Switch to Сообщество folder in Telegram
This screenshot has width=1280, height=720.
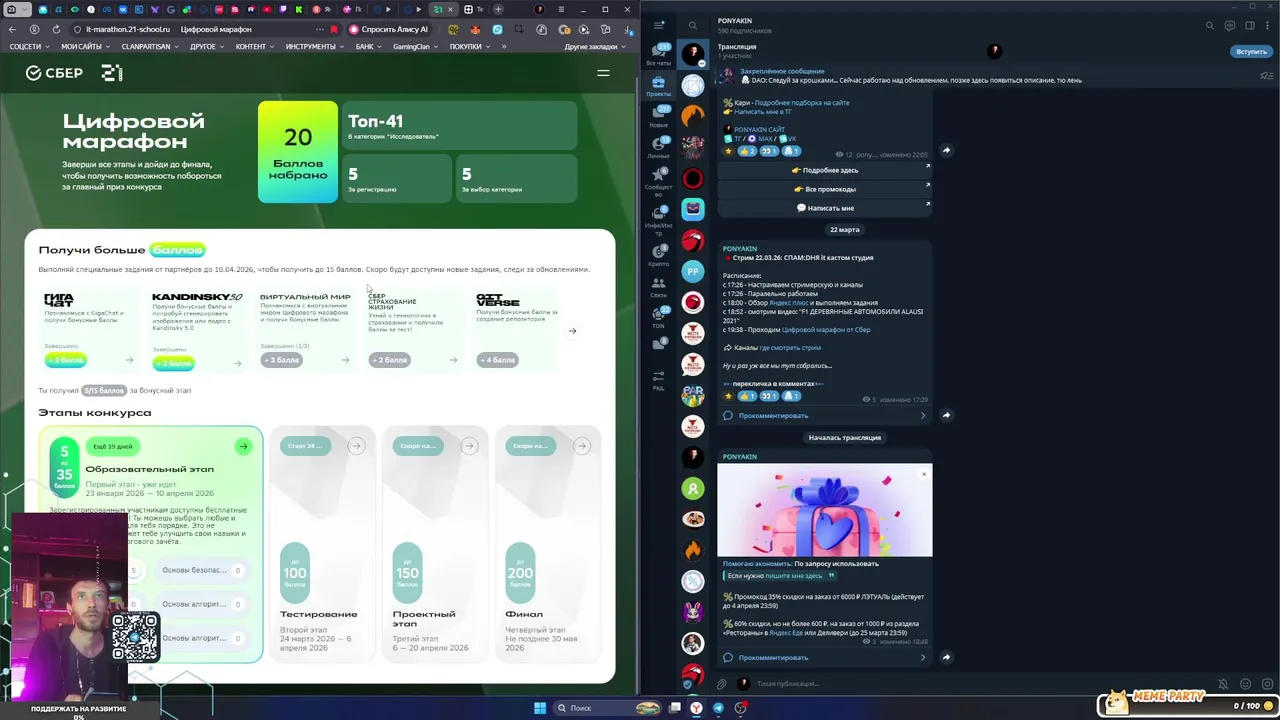(x=658, y=179)
